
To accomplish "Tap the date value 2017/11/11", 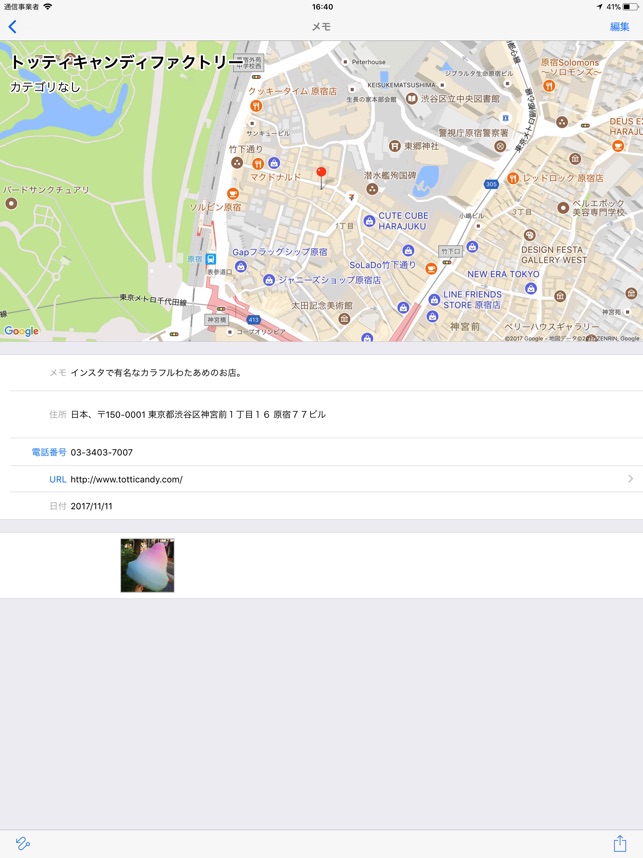I will point(91,506).
